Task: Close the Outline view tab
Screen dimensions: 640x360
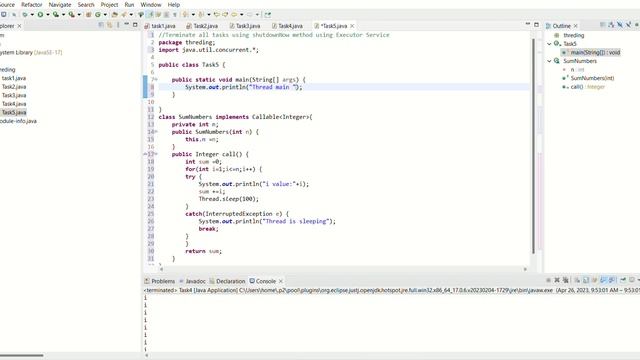Action: point(576,26)
